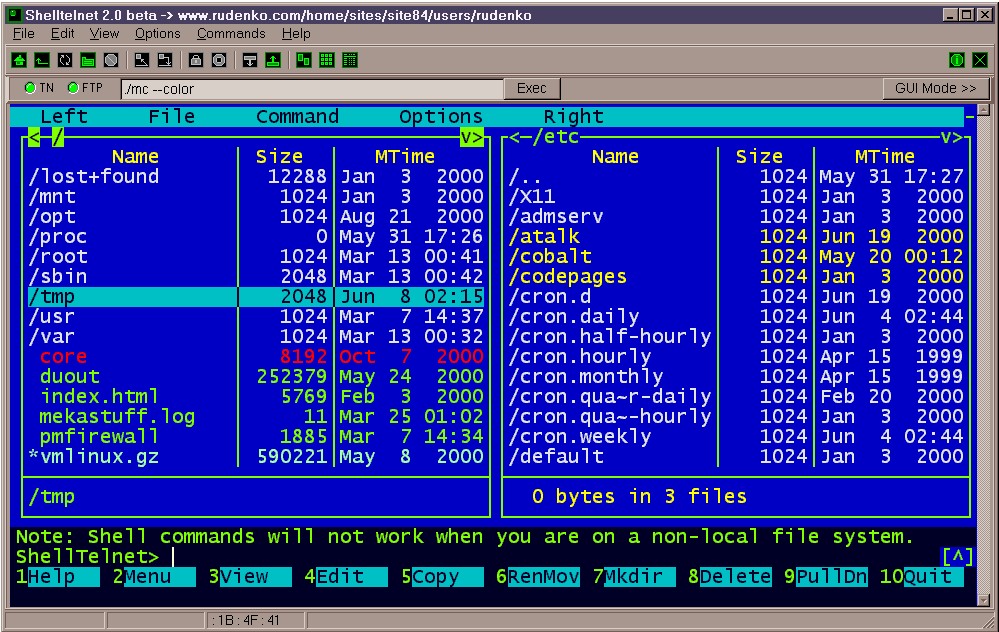Click the Download arrow toolbar icon

[250, 60]
